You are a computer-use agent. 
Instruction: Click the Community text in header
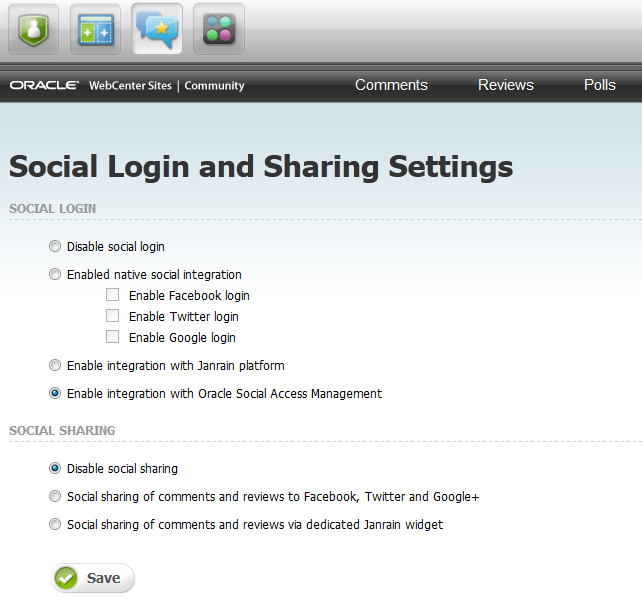214,86
